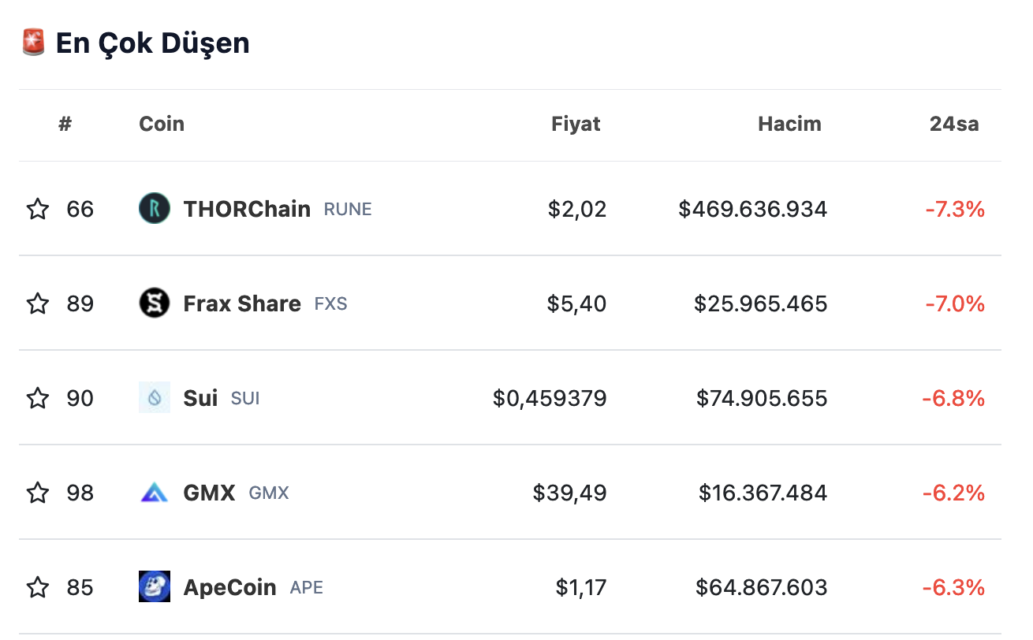Click the red siren emoji icon
1033x640 pixels.
[x=33, y=42]
